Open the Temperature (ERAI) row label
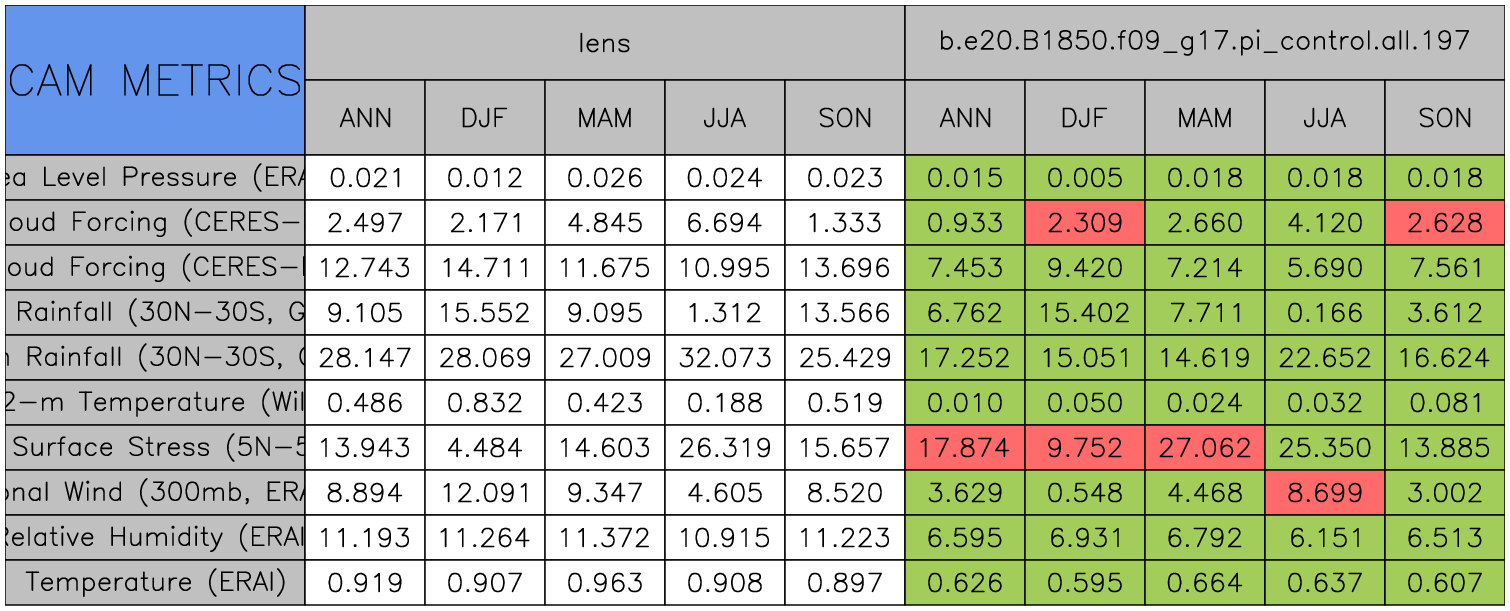 click(155, 582)
